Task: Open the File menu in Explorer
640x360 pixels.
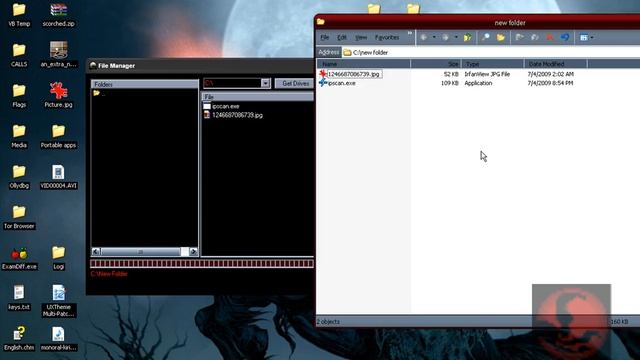Action: point(324,37)
